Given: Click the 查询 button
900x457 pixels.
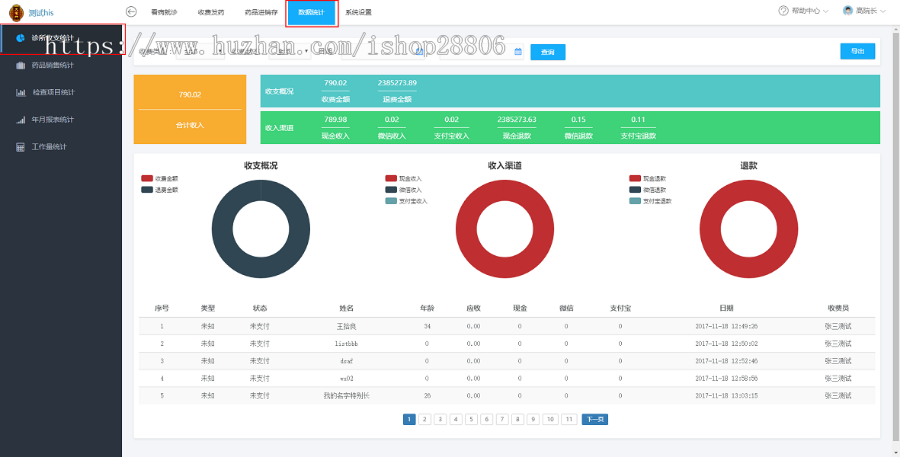Looking at the screenshot, I should (x=548, y=52).
